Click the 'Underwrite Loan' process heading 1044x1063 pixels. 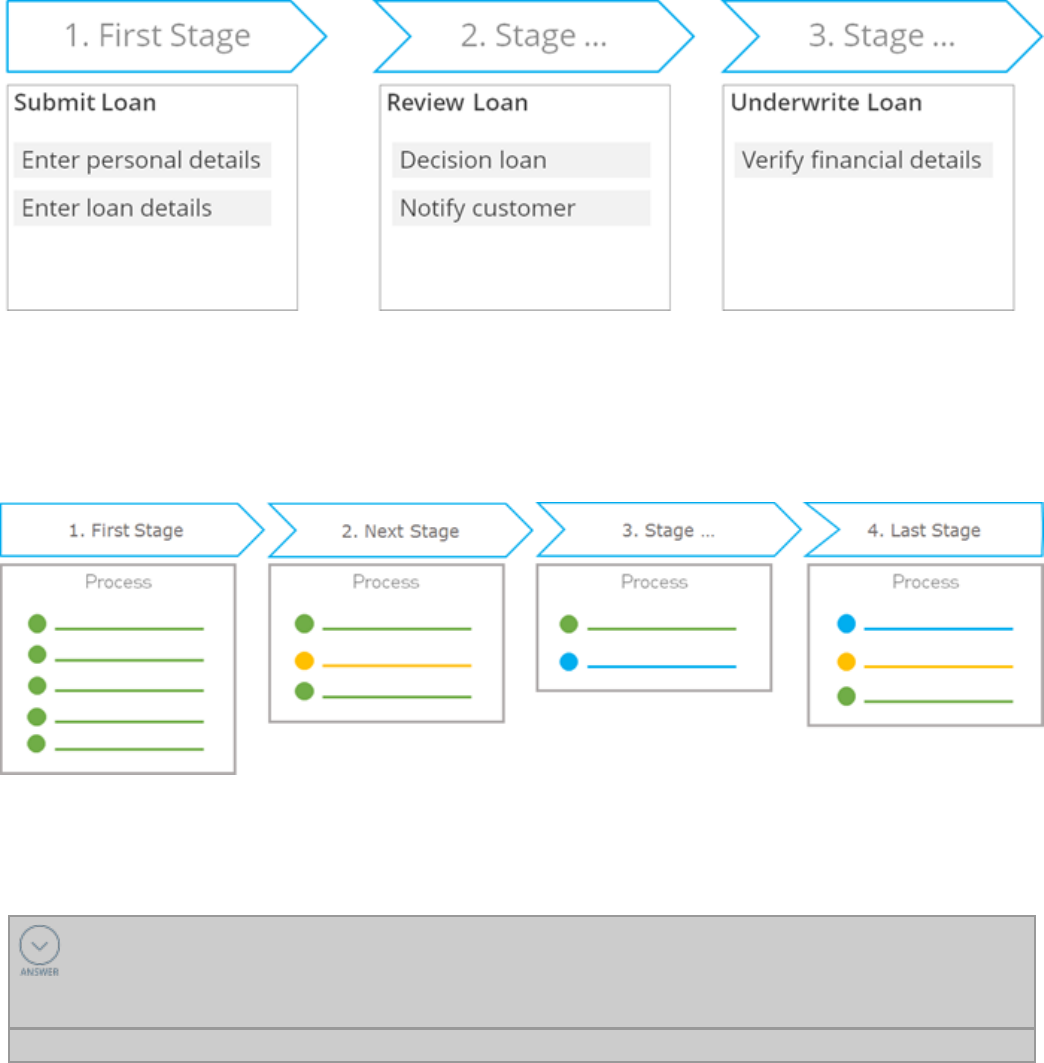click(x=826, y=102)
